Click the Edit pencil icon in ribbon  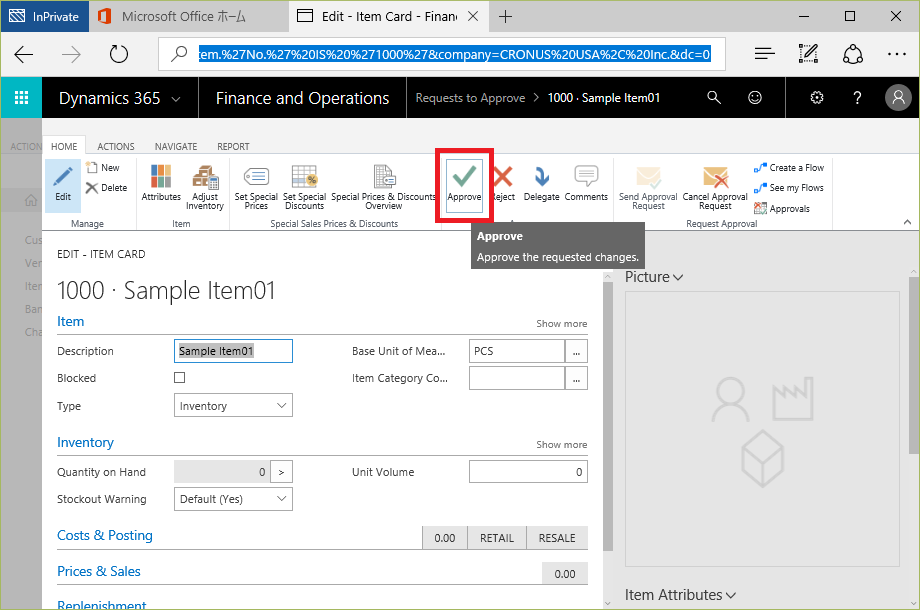pyautogui.click(x=63, y=185)
